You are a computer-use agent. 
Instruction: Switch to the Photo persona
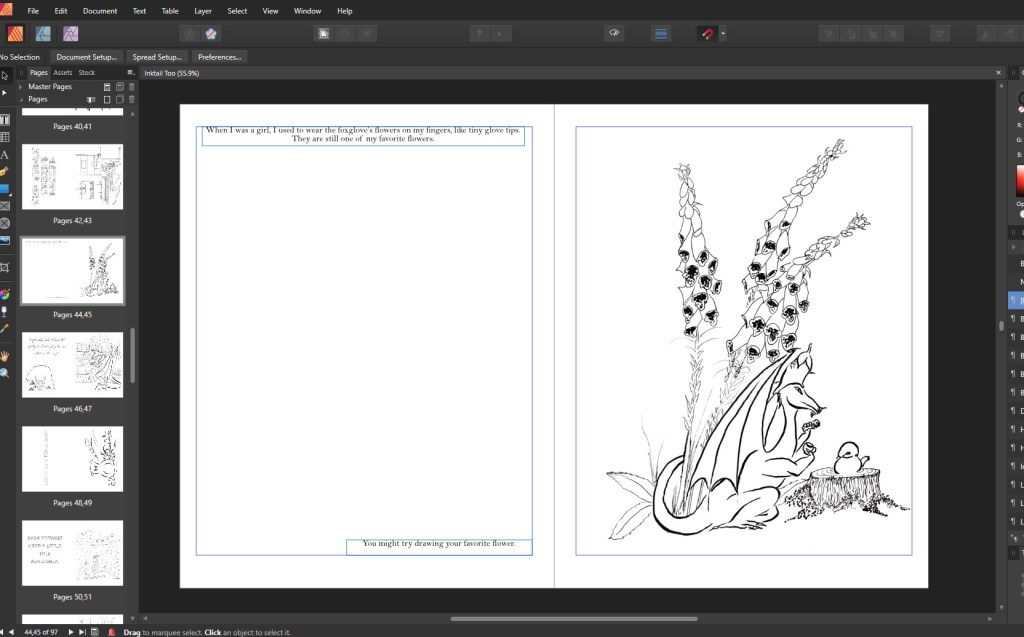71,34
